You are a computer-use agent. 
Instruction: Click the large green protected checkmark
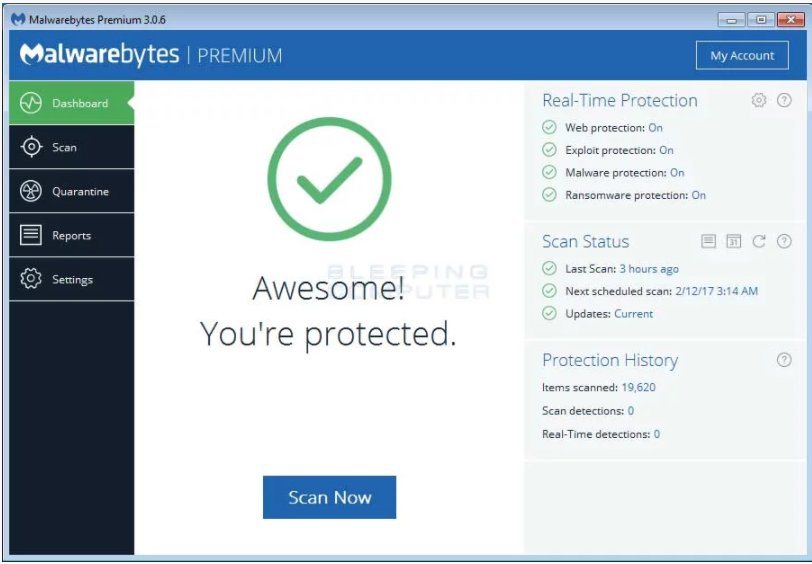[x=329, y=179]
